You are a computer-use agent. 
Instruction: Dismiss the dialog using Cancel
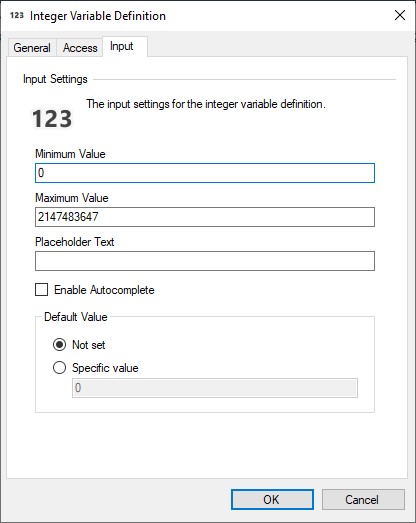363,499
